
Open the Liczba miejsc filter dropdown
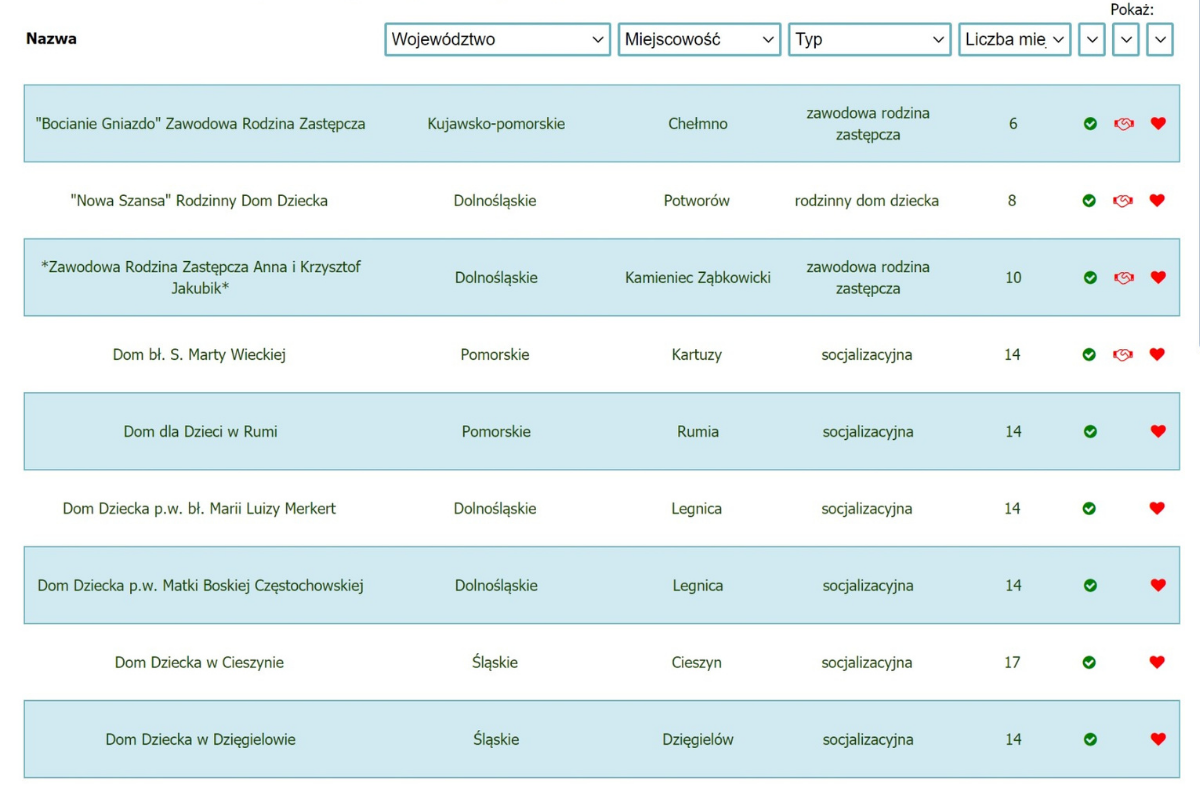pyautogui.click(x=1014, y=39)
